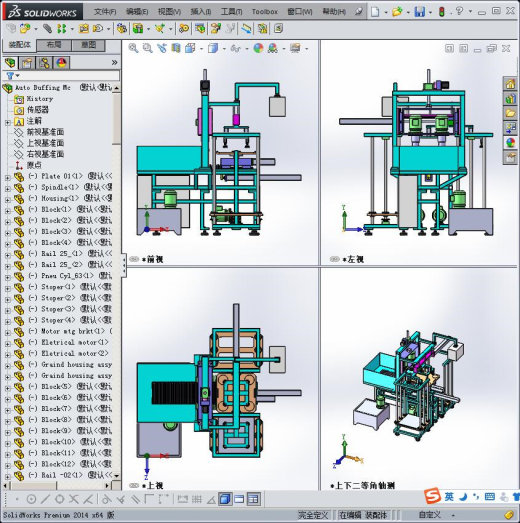Expand the Pneu Cyl_63<1> node
The image size is (520, 523).
coord(7,277)
